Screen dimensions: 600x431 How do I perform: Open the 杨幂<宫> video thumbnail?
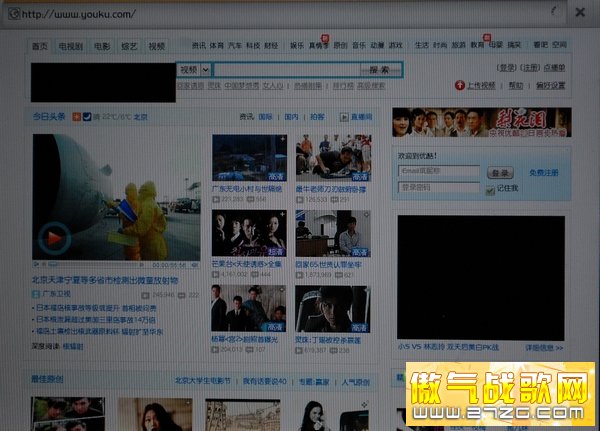(249, 308)
